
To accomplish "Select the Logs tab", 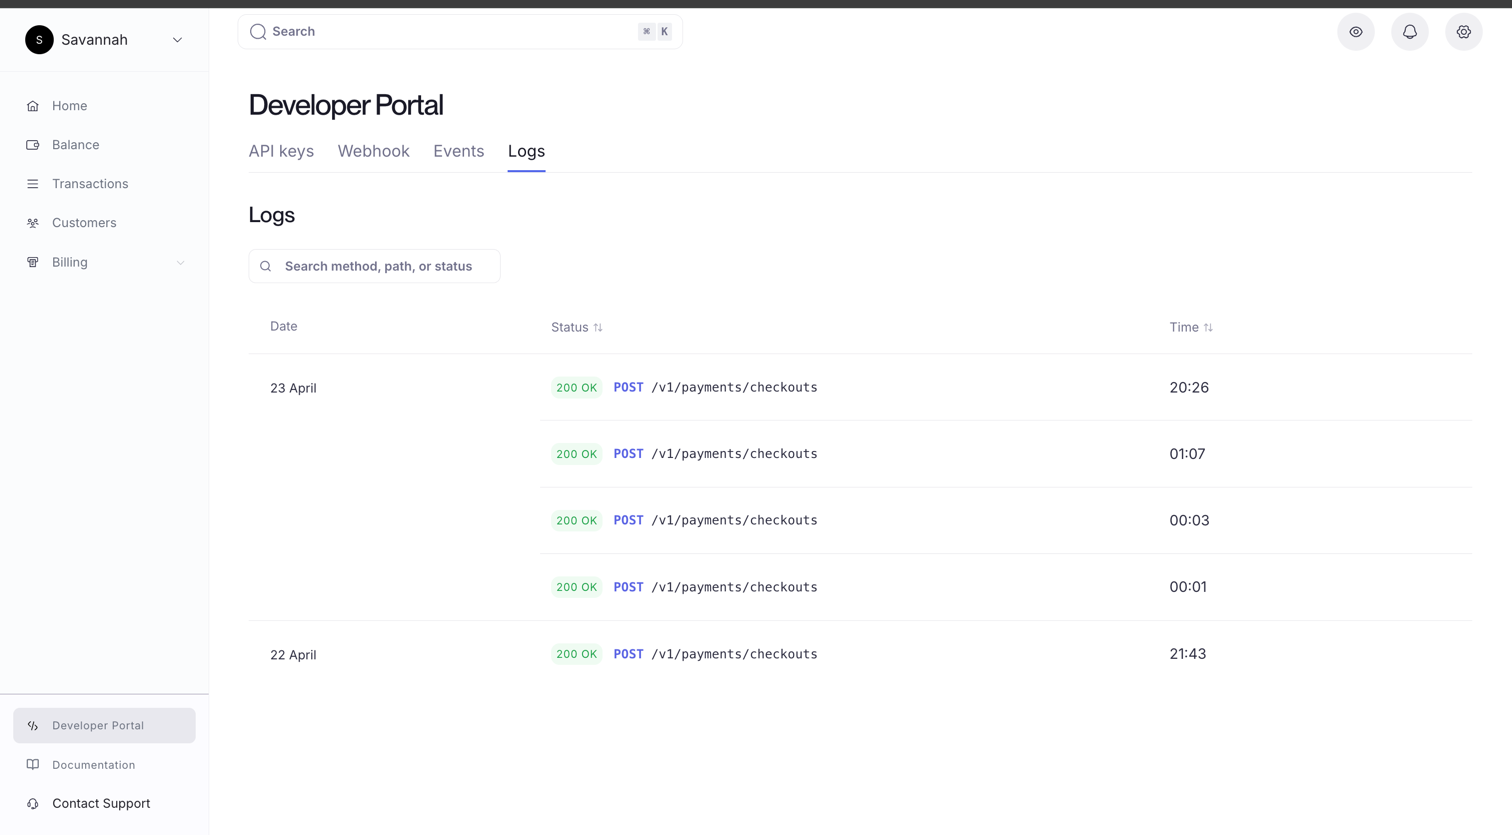I will click(x=526, y=151).
